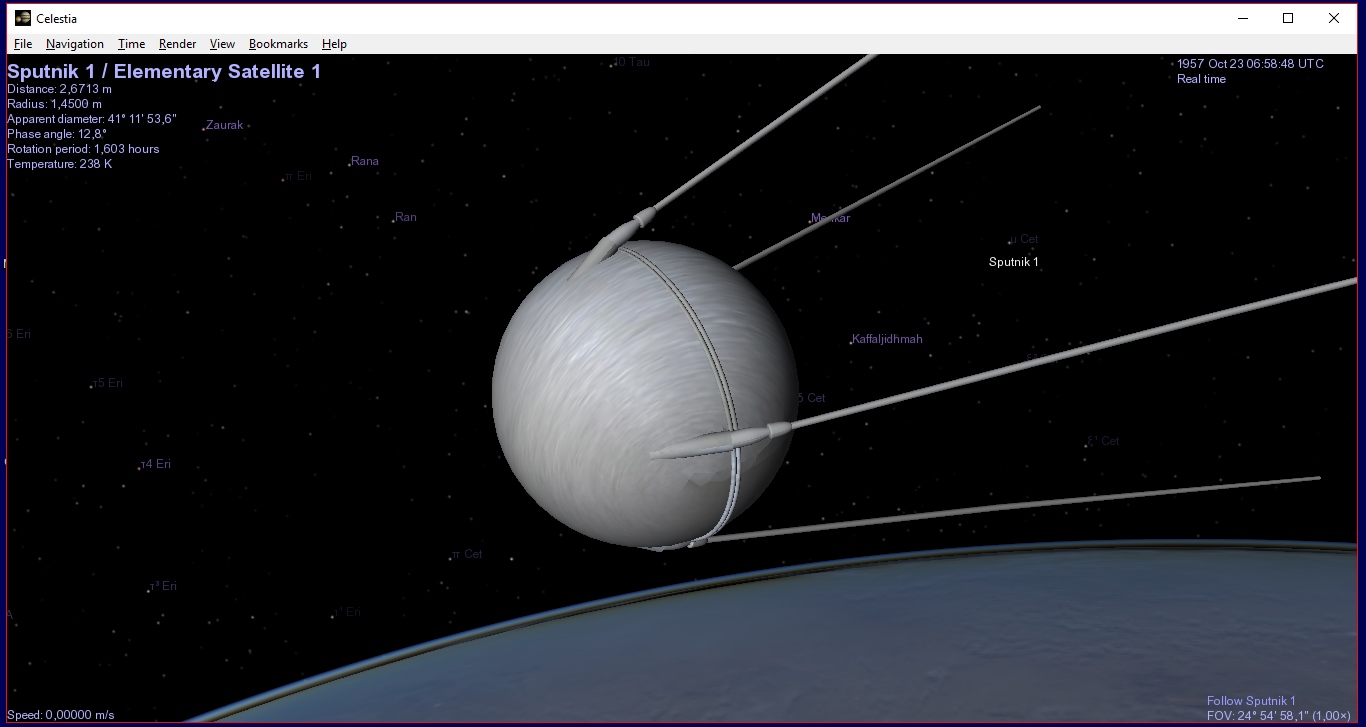Open the Time menu
Image resolution: width=1366 pixels, height=727 pixels.
(x=131, y=44)
